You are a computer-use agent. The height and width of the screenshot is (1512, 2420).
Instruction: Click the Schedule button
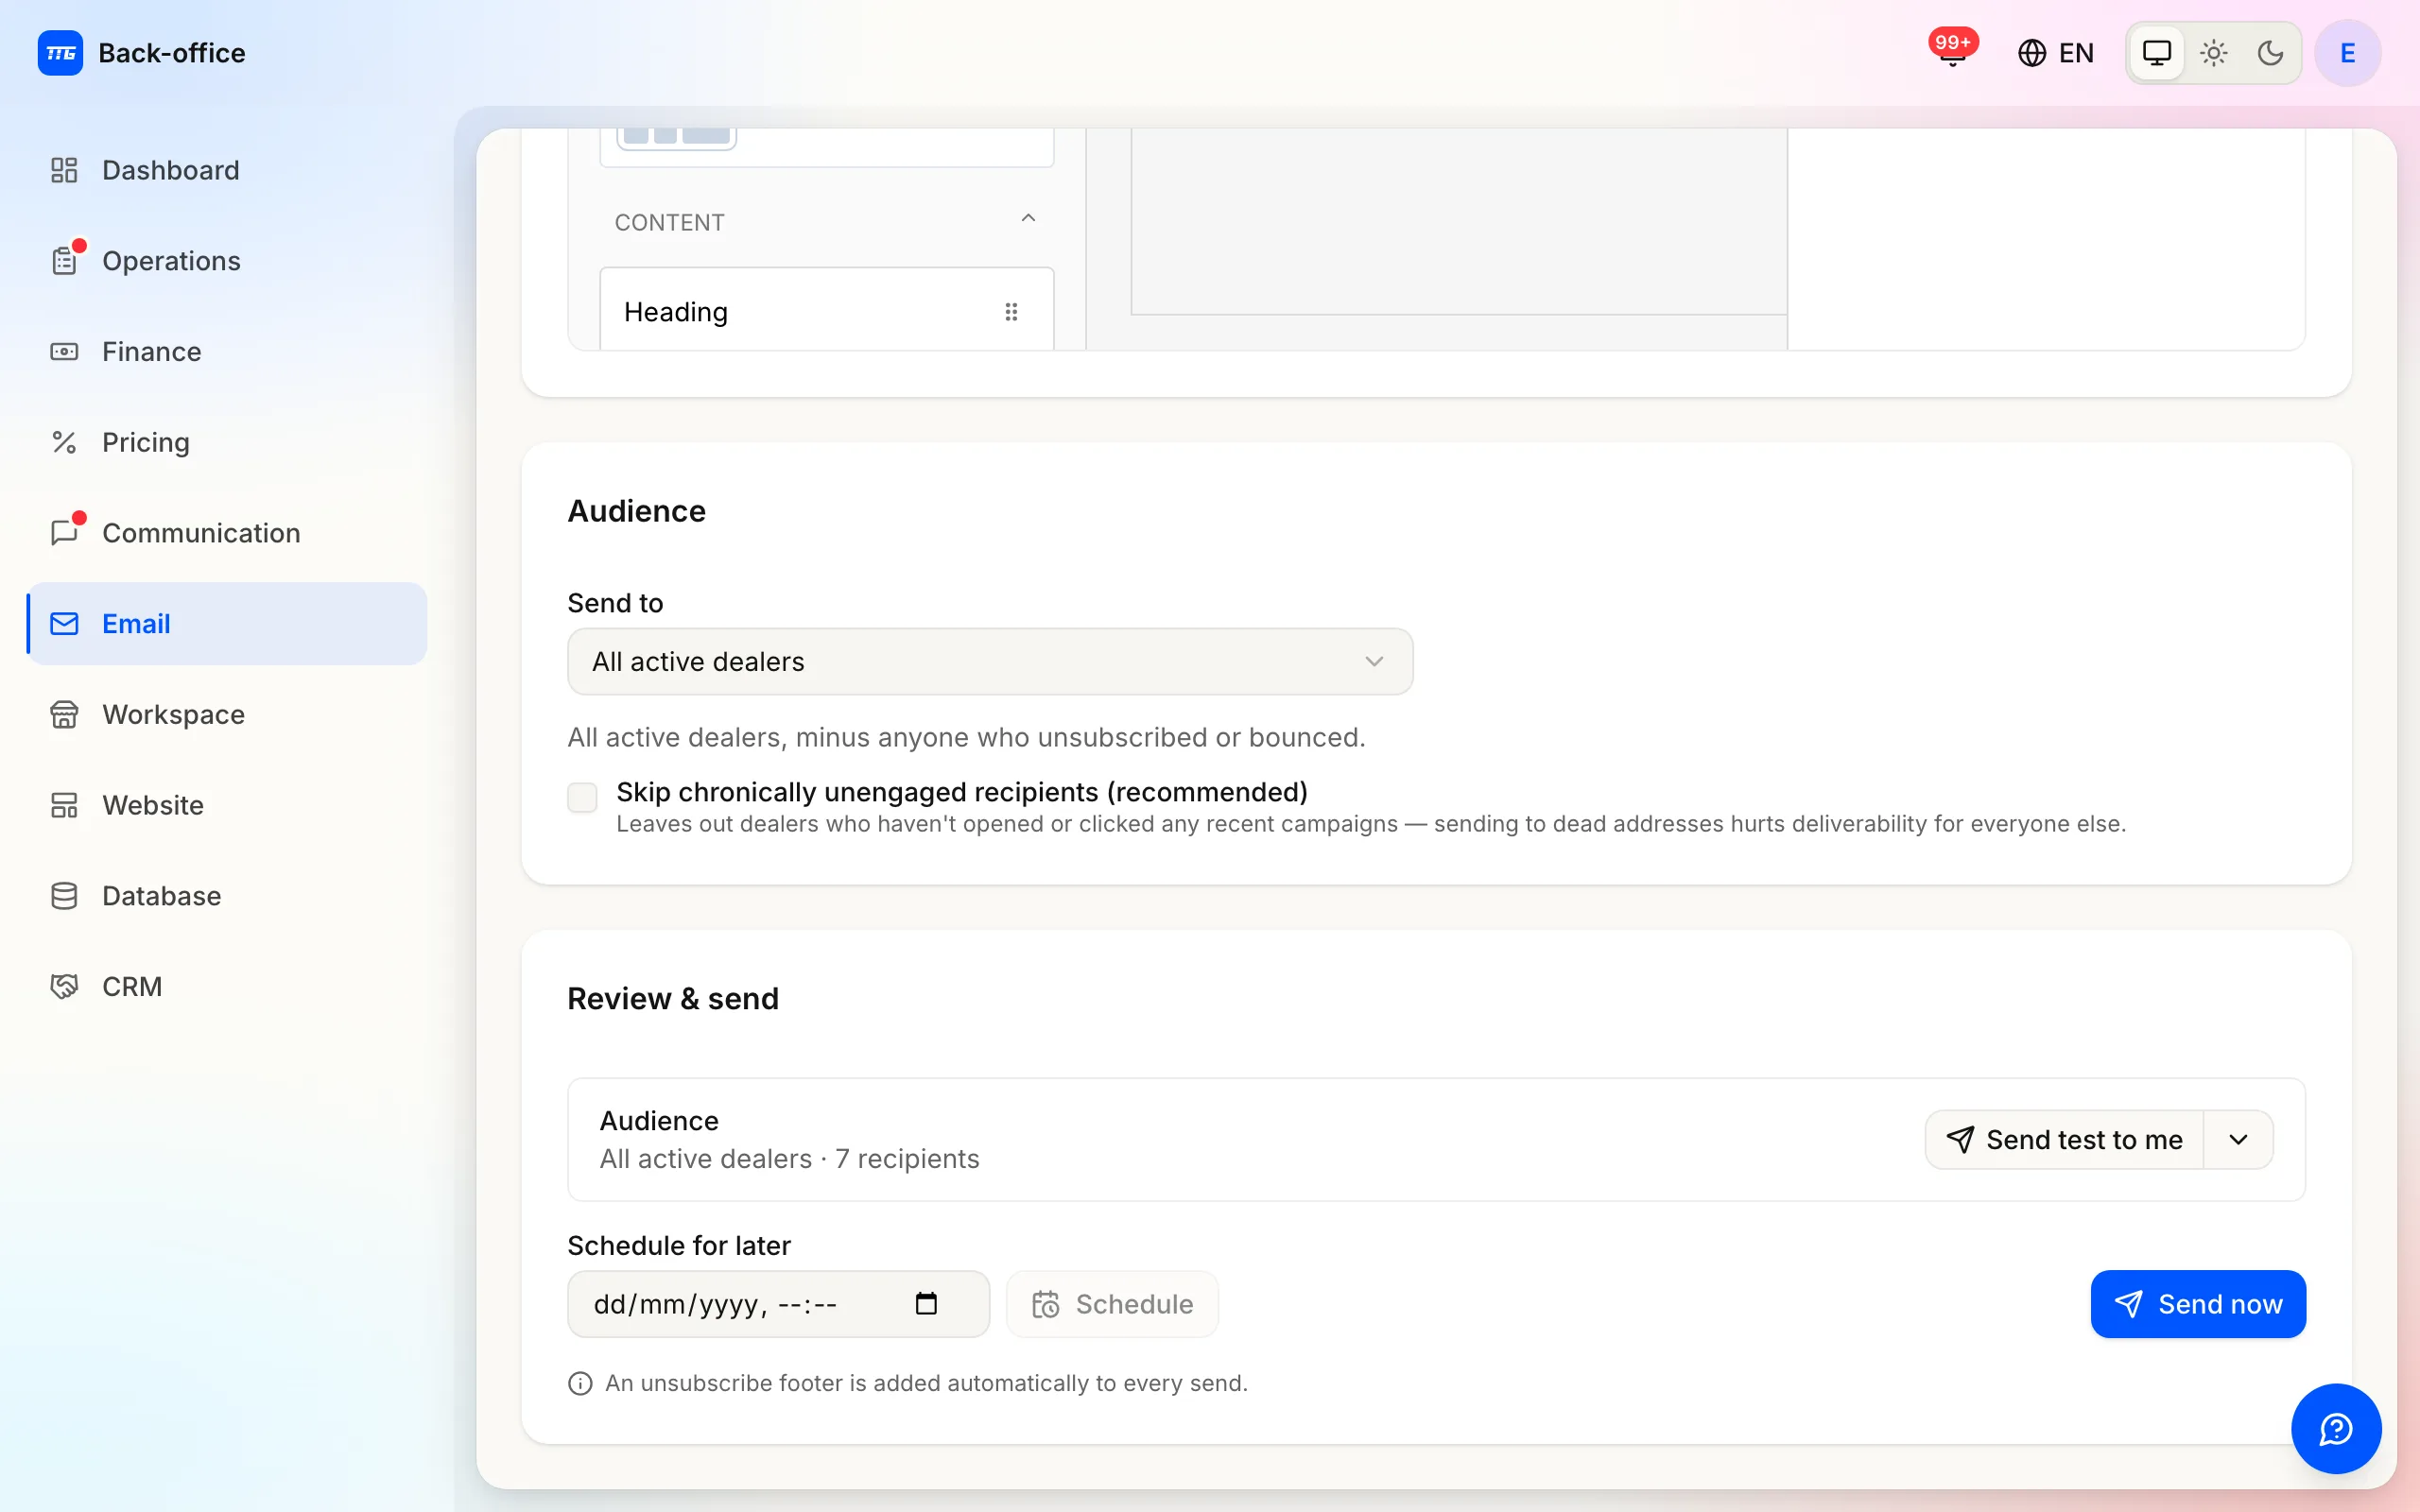pos(1112,1304)
